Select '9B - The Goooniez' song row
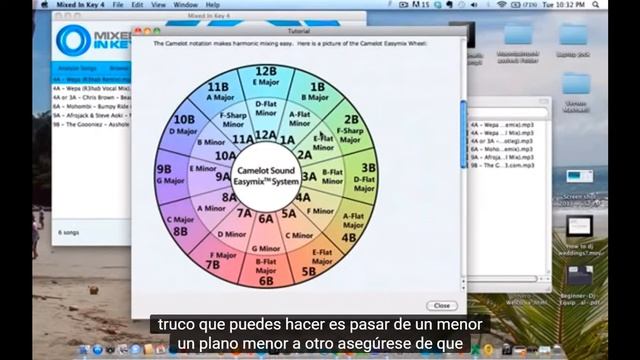Viewport: 640px width, 360px height. tap(91, 124)
